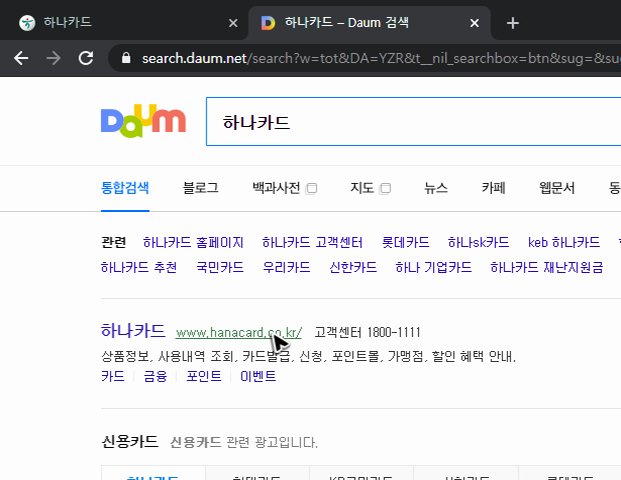The image size is (621, 480).
Task: Open the 블로그 search tab
Action: point(200,188)
